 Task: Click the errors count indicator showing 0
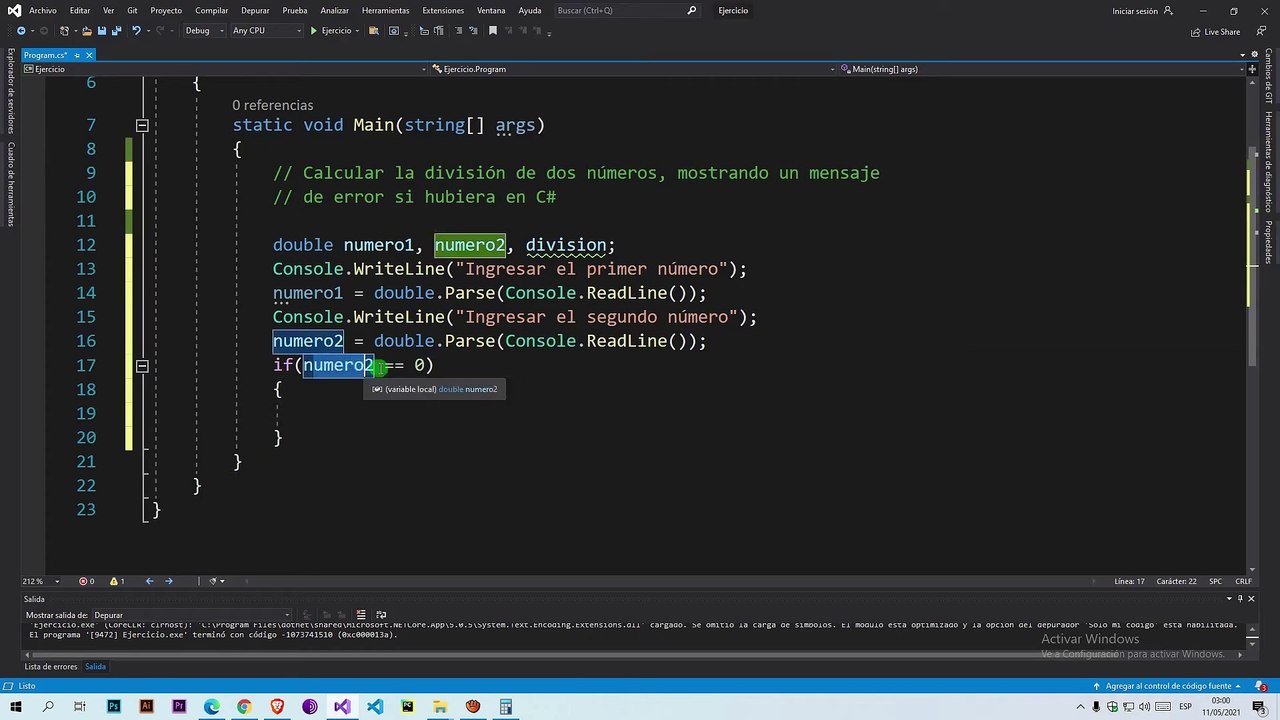(87, 581)
